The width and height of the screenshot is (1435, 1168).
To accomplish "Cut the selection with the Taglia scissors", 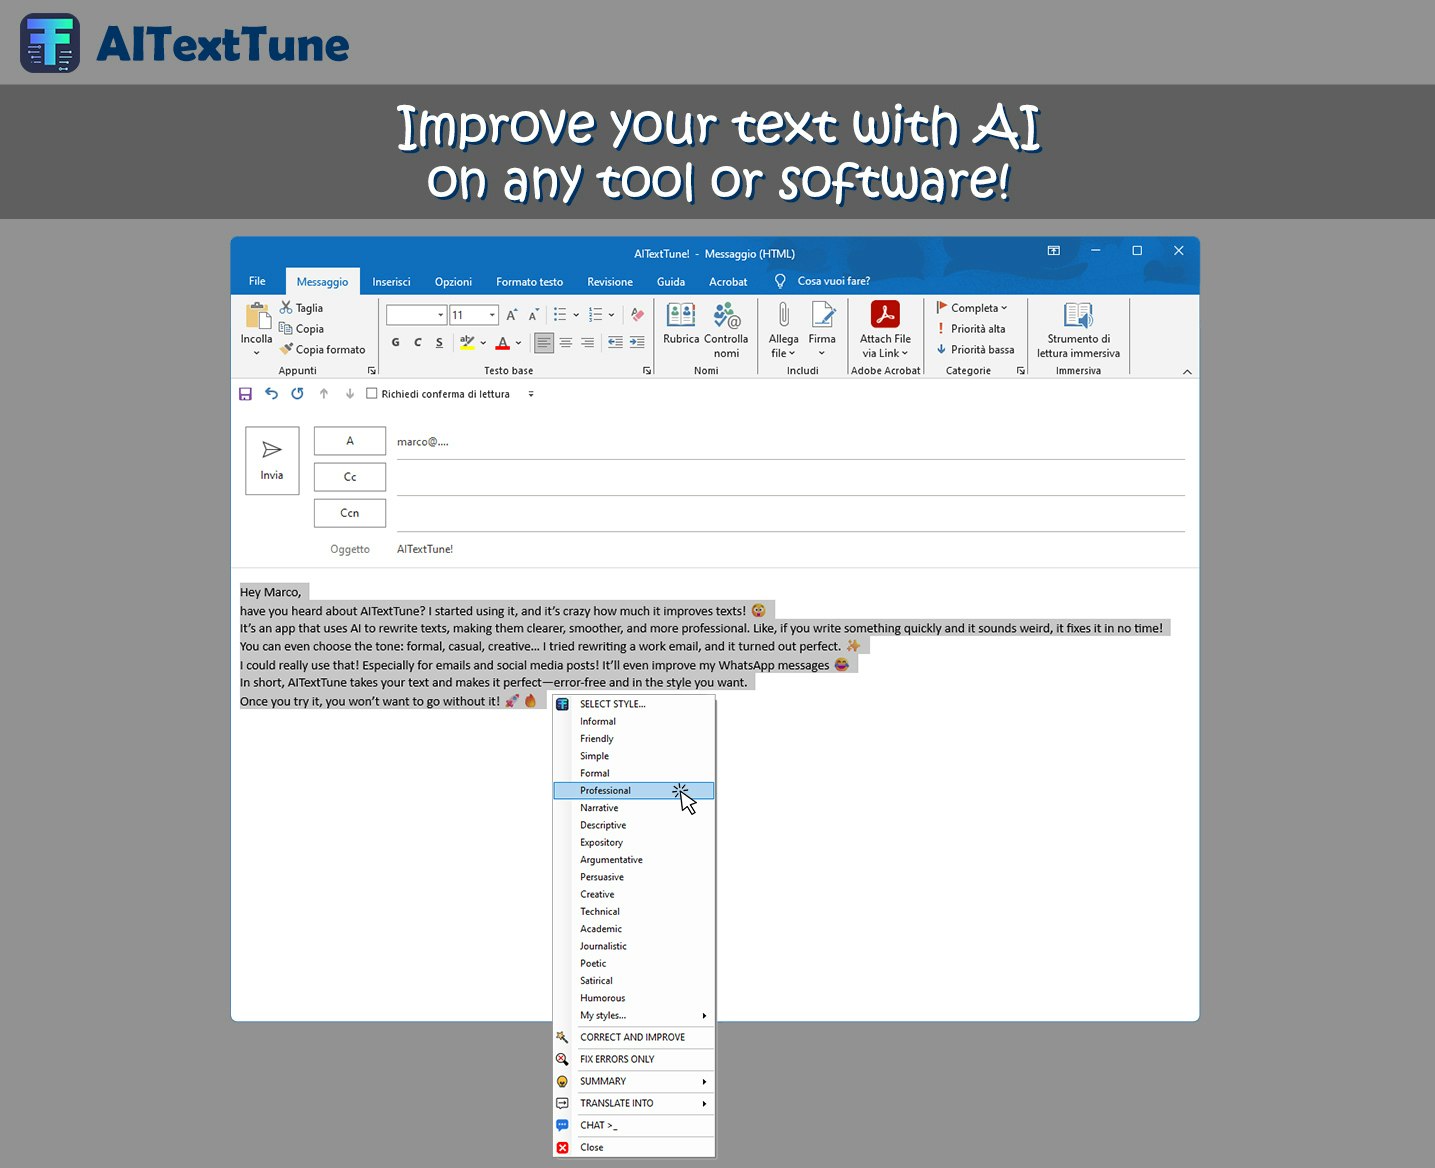I will (x=301, y=308).
